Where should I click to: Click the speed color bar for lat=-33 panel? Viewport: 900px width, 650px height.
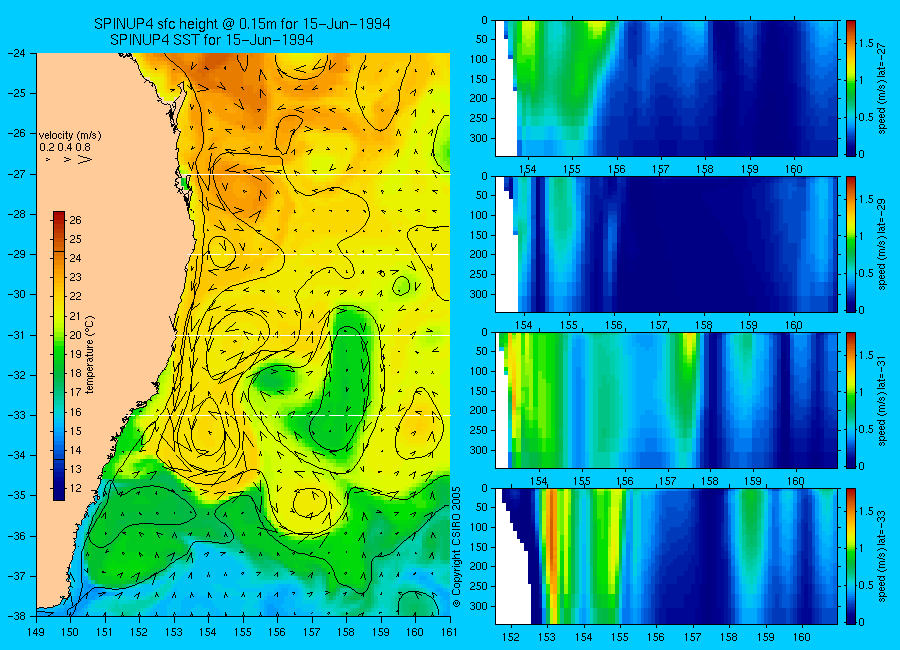tap(851, 556)
